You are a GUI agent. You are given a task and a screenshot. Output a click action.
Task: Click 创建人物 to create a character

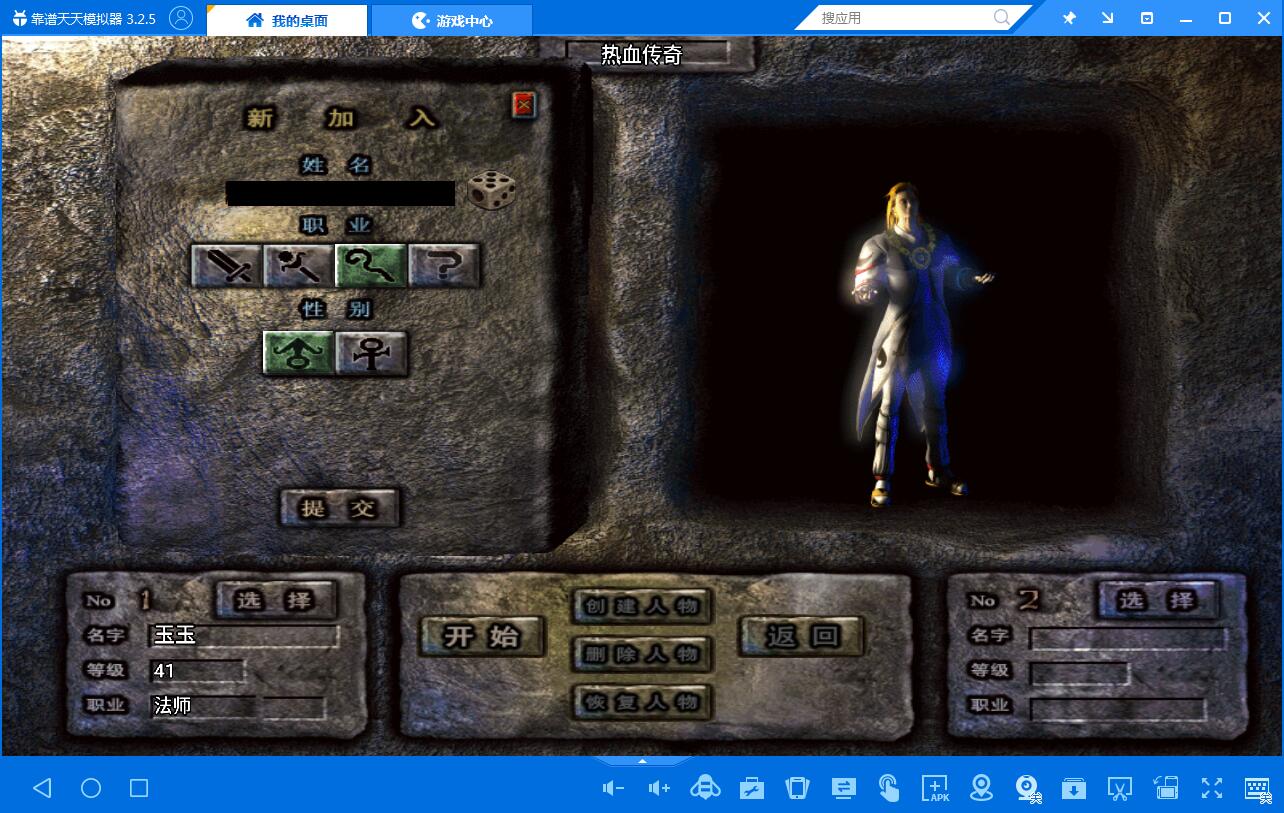coord(642,606)
